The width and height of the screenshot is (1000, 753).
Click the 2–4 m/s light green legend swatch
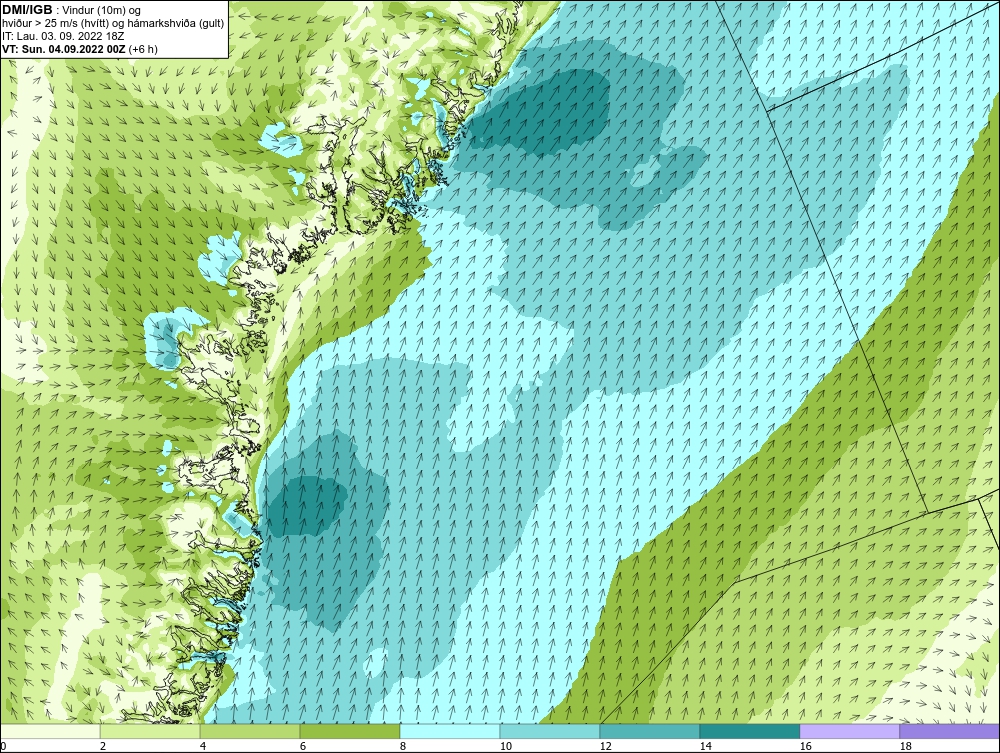[x=150, y=731]
